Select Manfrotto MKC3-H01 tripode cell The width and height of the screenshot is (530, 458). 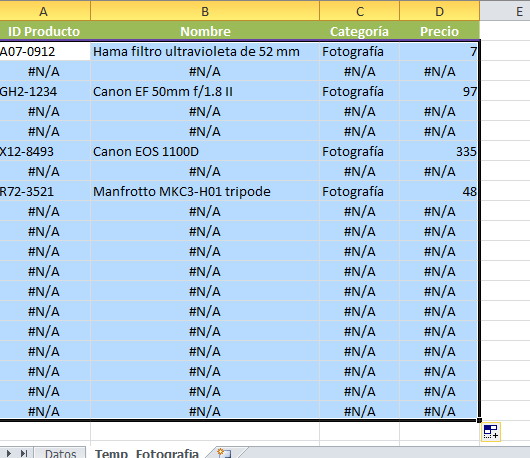coord(205,191)
